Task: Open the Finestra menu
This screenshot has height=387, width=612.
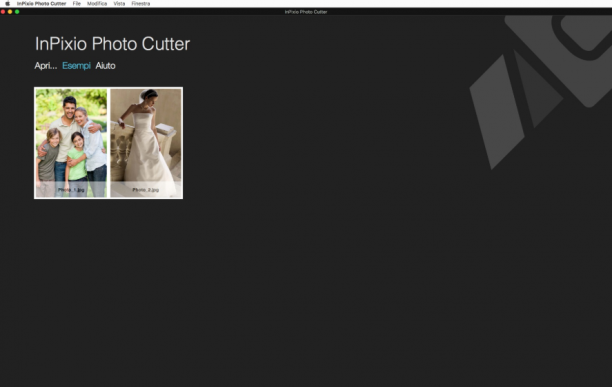Action: pos(141,4)
